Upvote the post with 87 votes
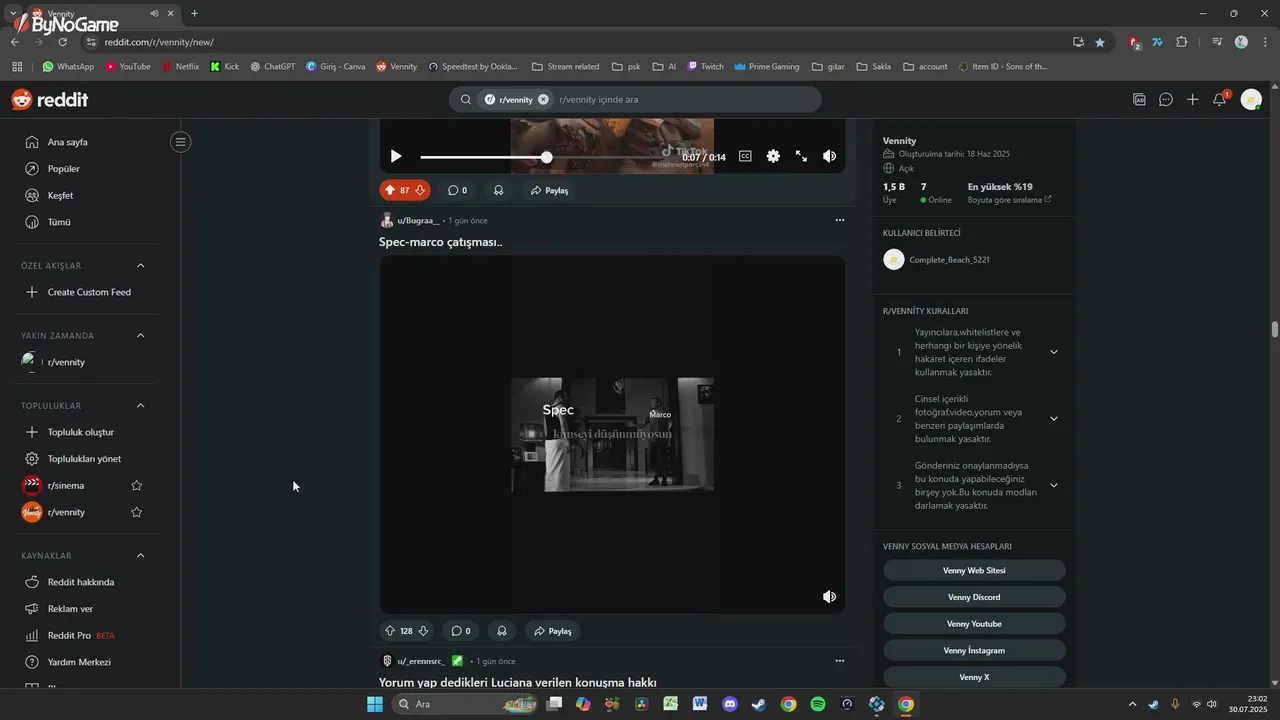1280x720 pixels. pos(390,190)
